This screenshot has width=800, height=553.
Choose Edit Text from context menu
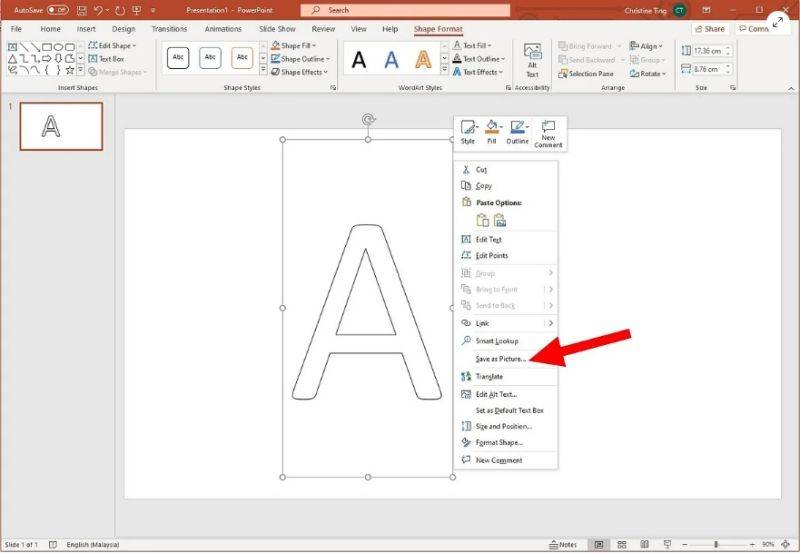(x=506, y=239)
